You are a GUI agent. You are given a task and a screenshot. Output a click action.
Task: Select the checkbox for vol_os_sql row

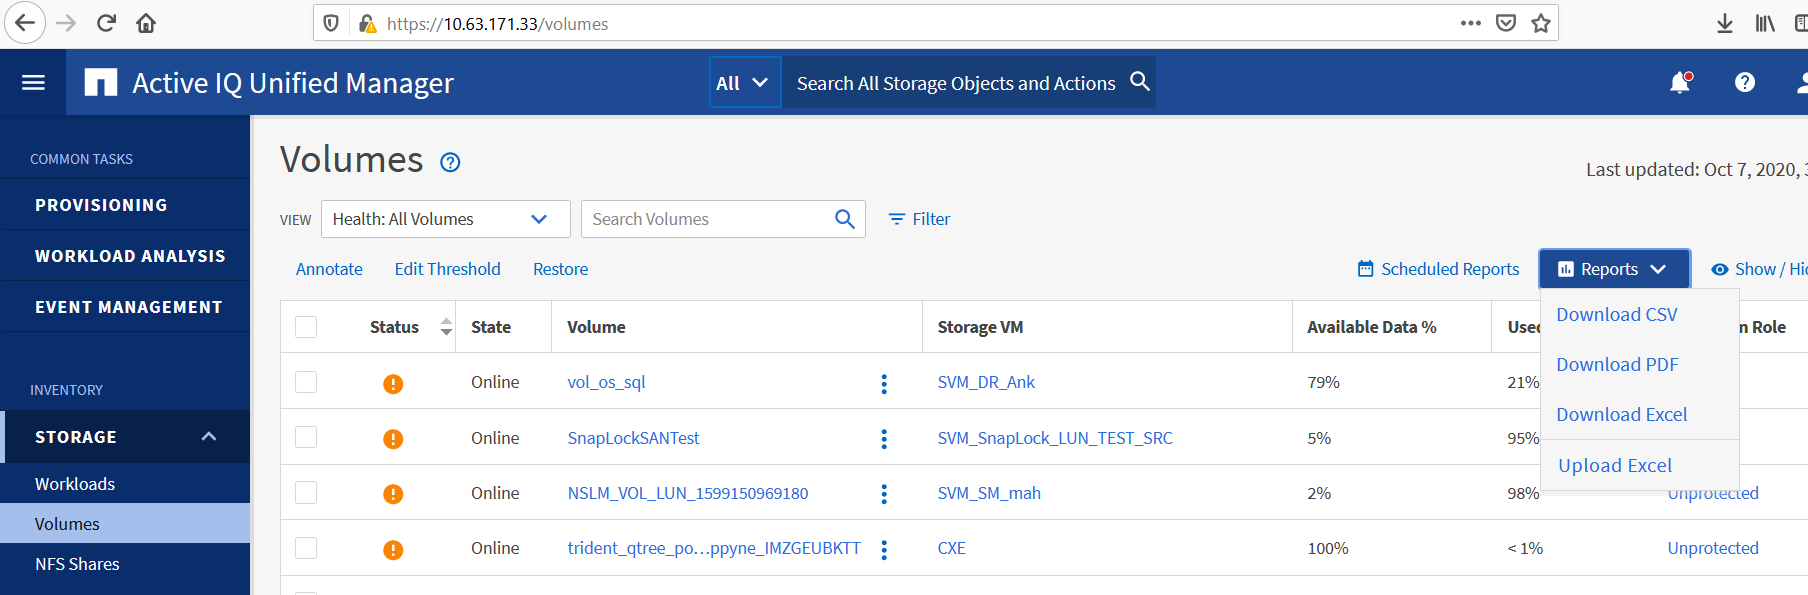306,382
